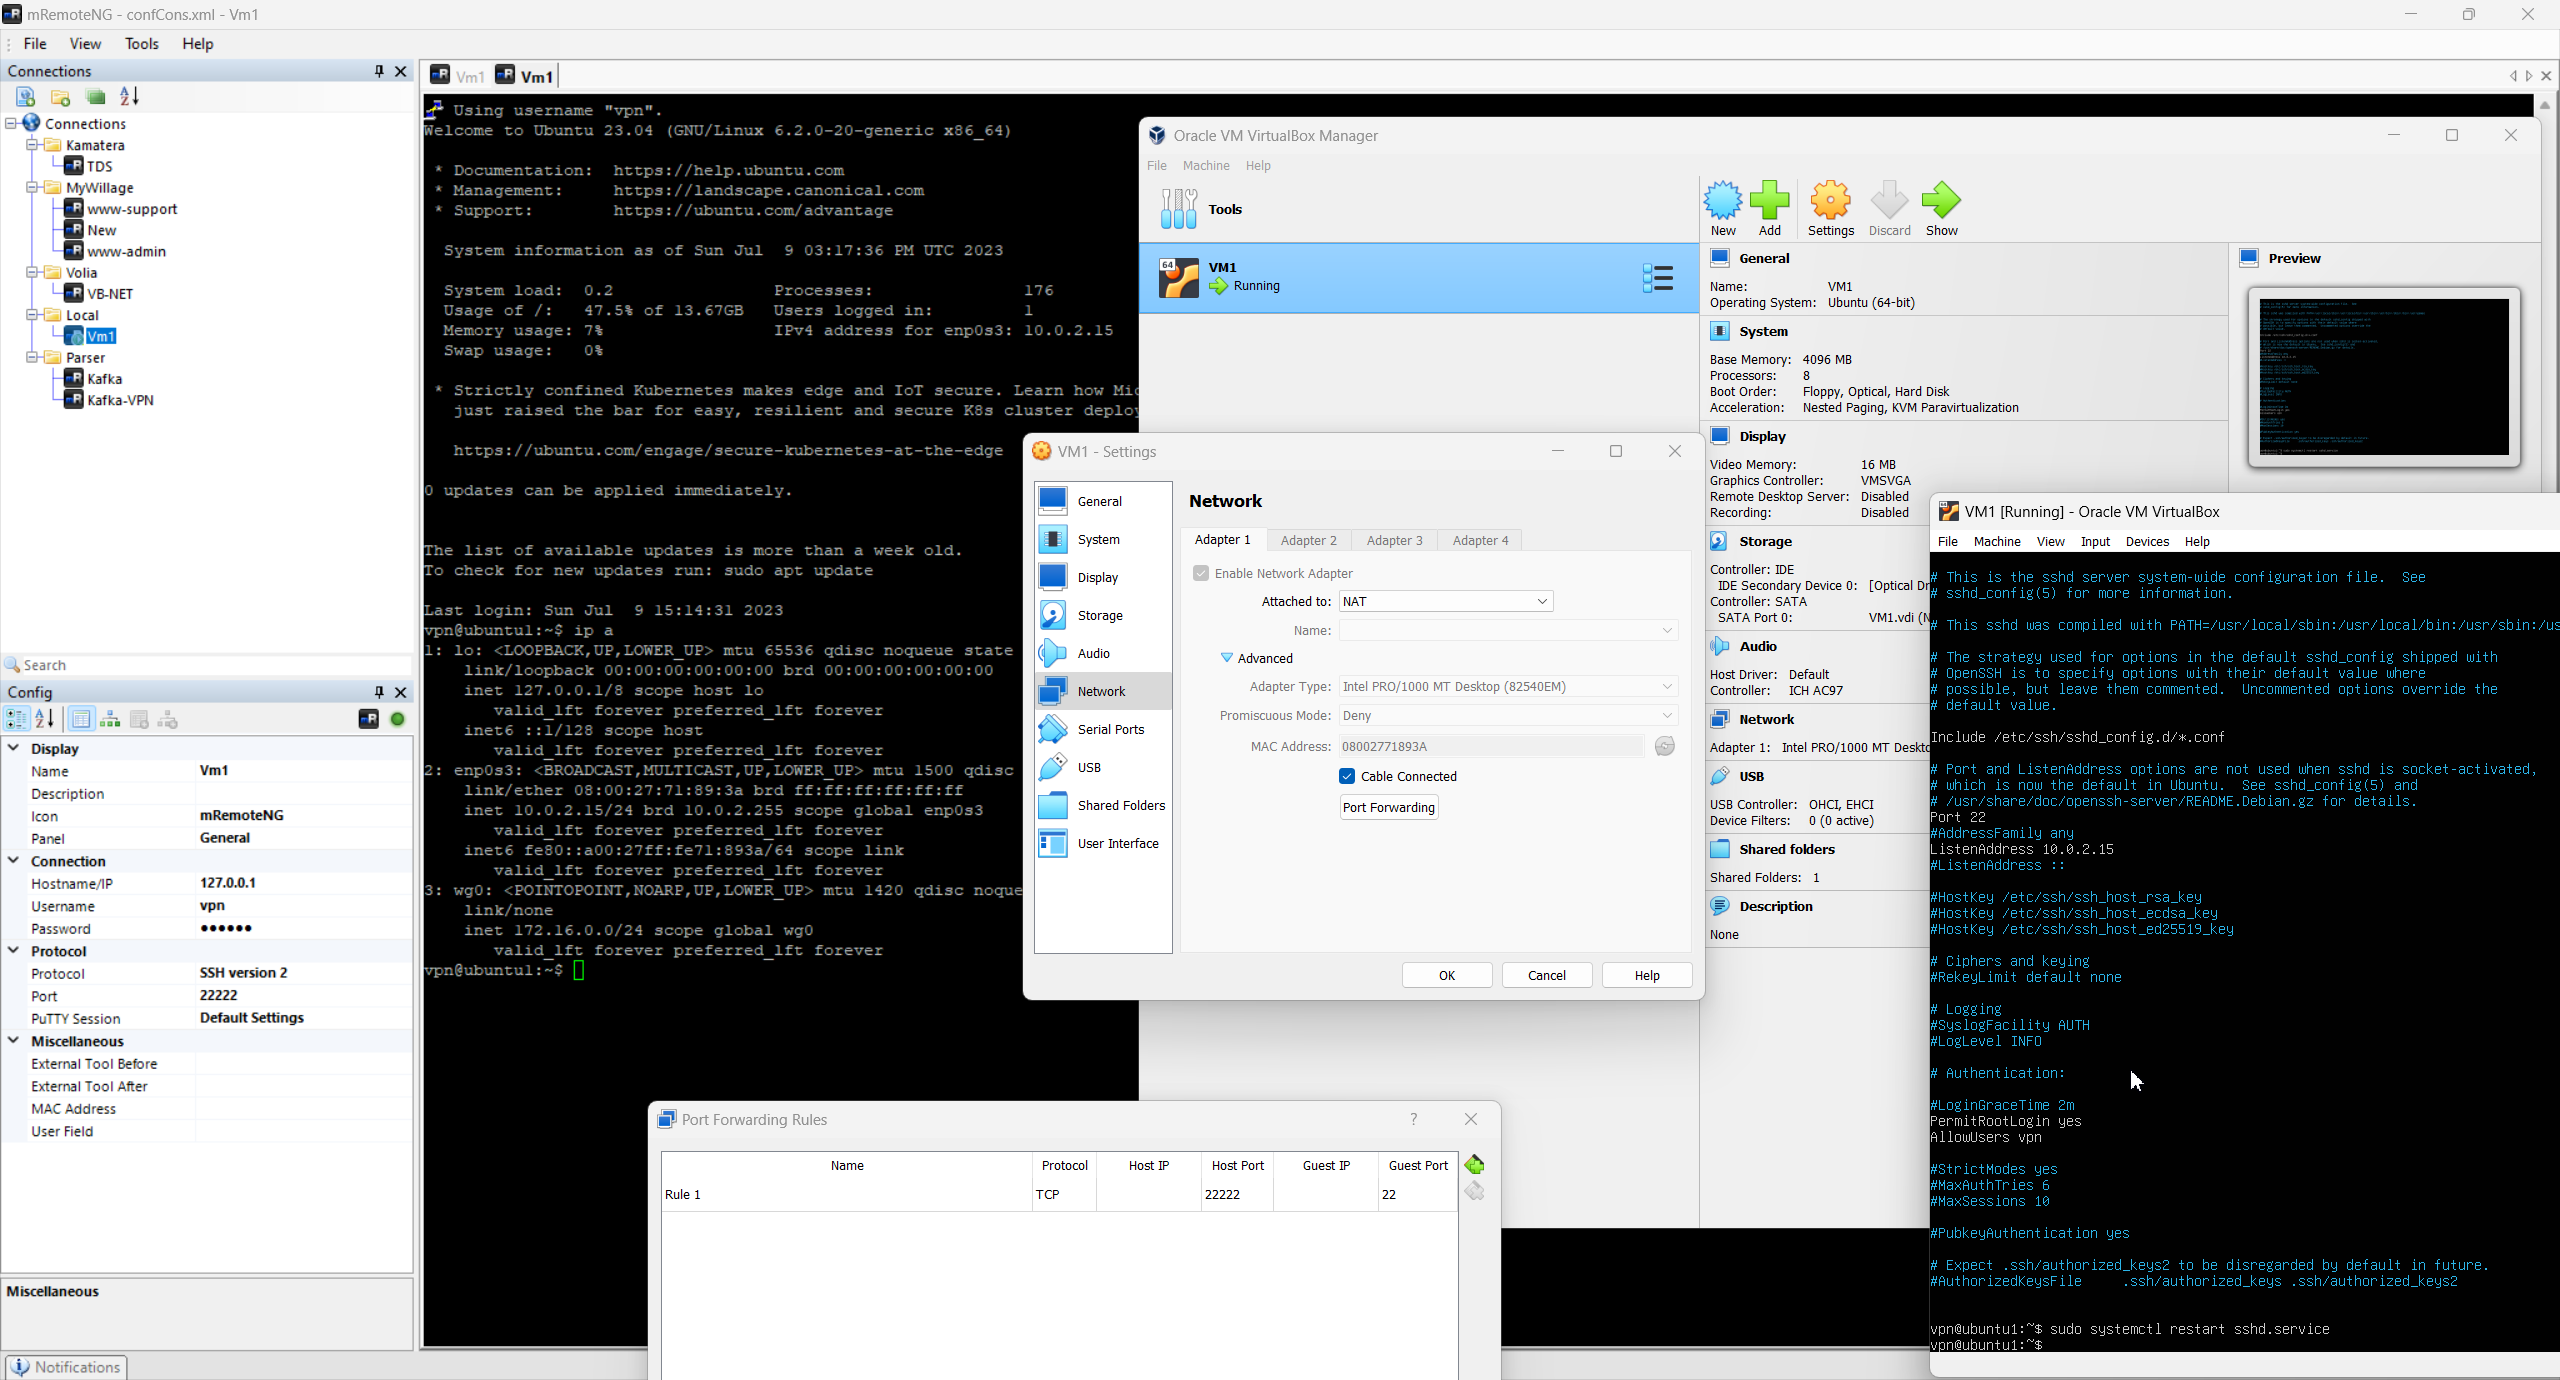
Task: Collapse the Advanced network section
Action: coord(1226,658)
